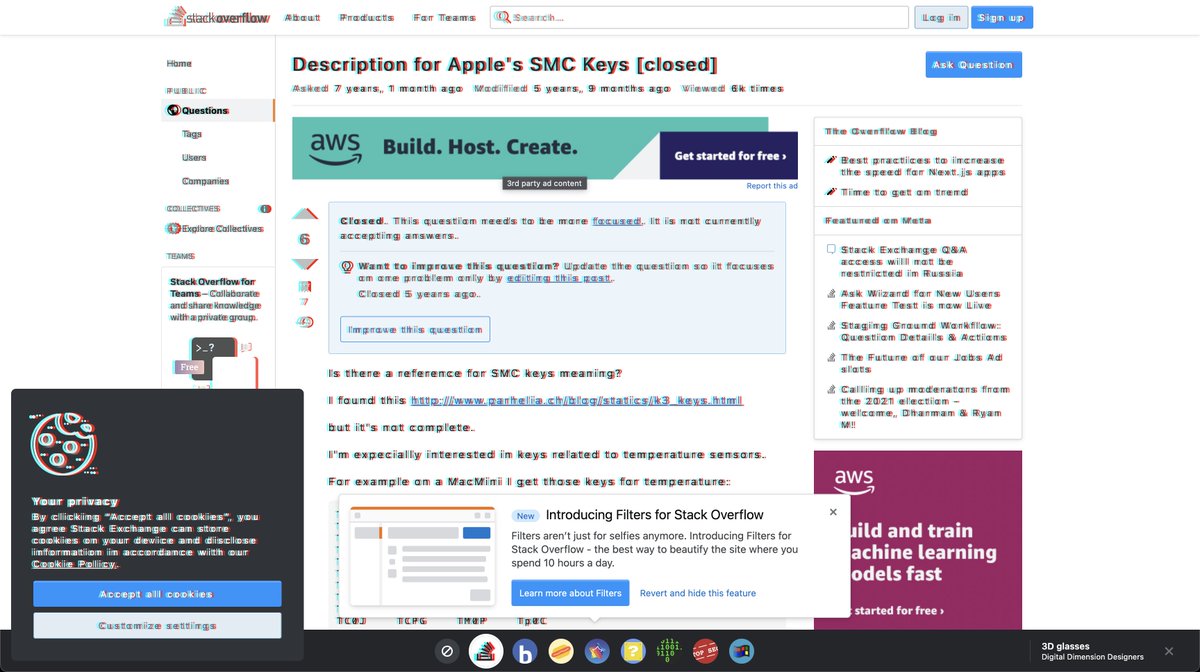Viewport: 1200px width, 672px height.
Task: Select the Stack Overflow filter icon in bottom bar
Action: 486,651
